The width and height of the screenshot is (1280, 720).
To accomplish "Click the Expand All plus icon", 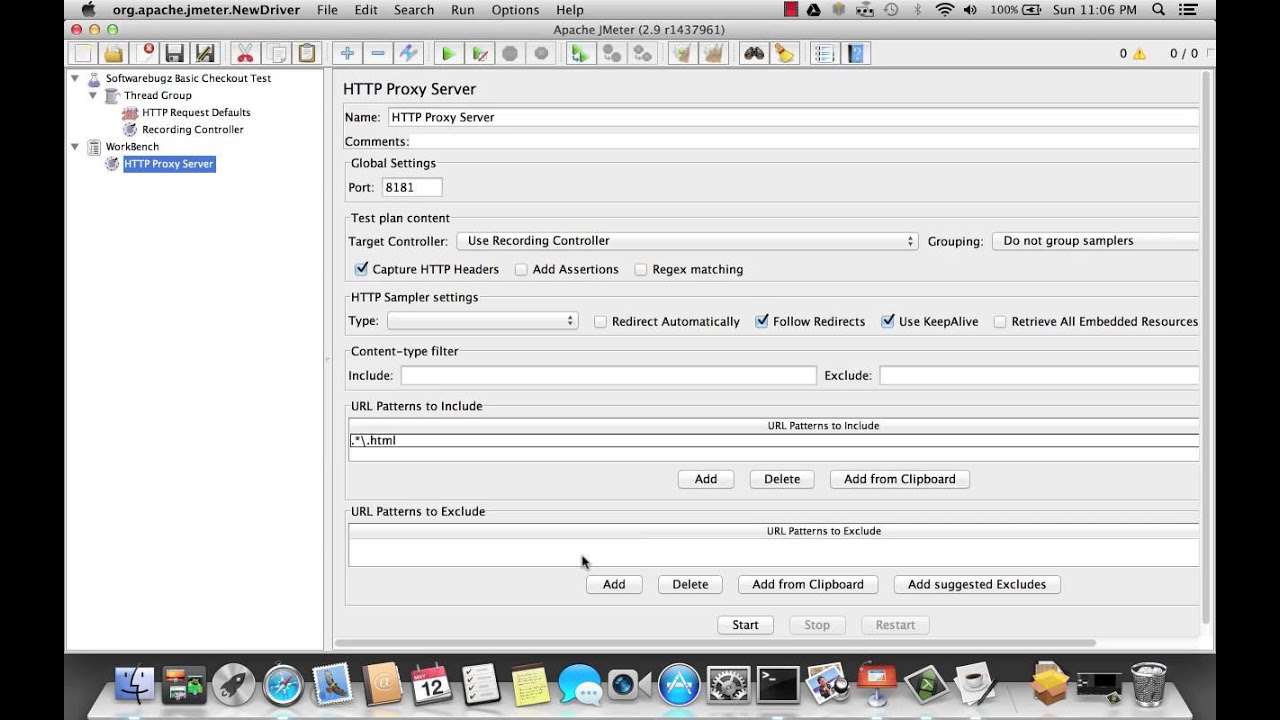I will point(346,54).
